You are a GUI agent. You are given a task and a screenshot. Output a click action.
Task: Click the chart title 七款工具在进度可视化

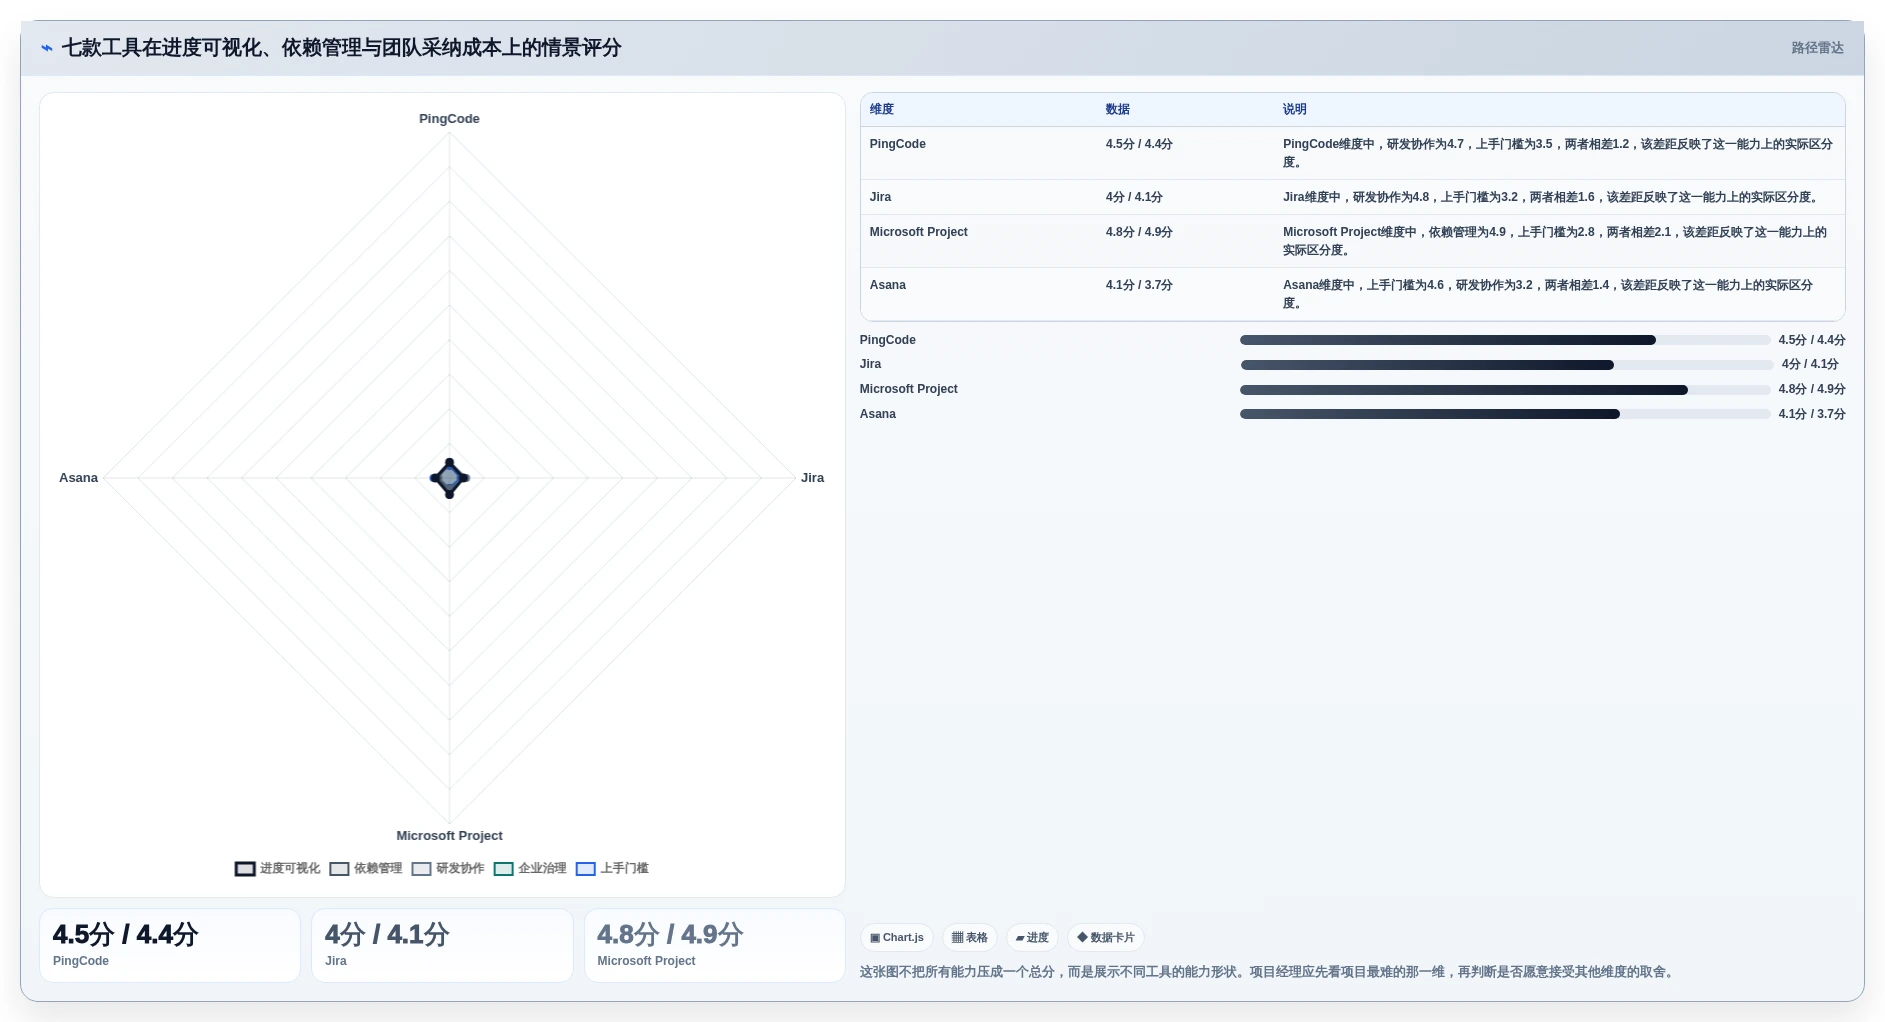coord(341,48)
